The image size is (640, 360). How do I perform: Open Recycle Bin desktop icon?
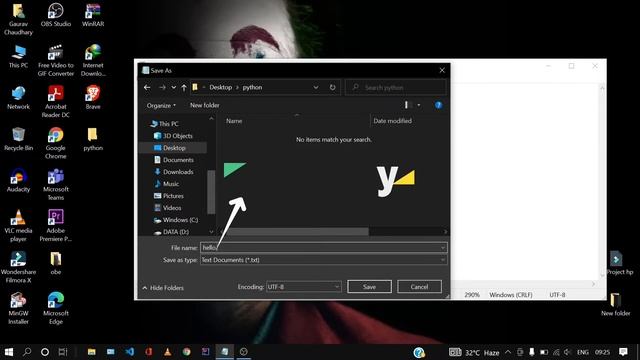pyautogui.click(x=18, y=139)
